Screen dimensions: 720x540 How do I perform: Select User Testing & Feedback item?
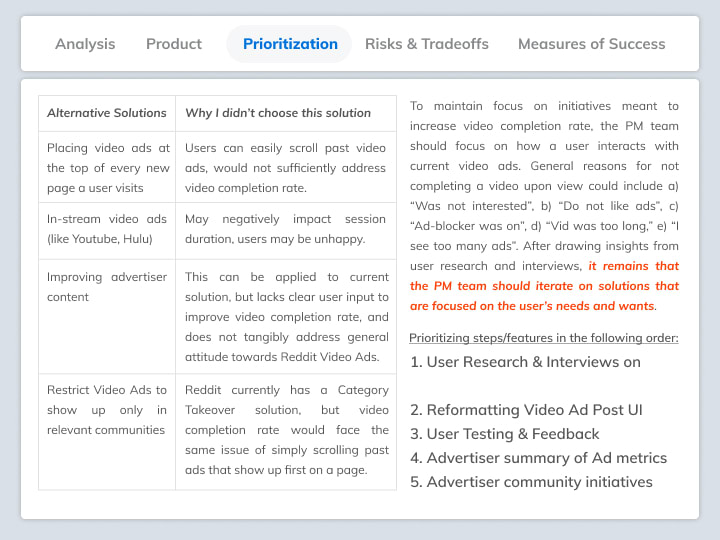(505, 434)
